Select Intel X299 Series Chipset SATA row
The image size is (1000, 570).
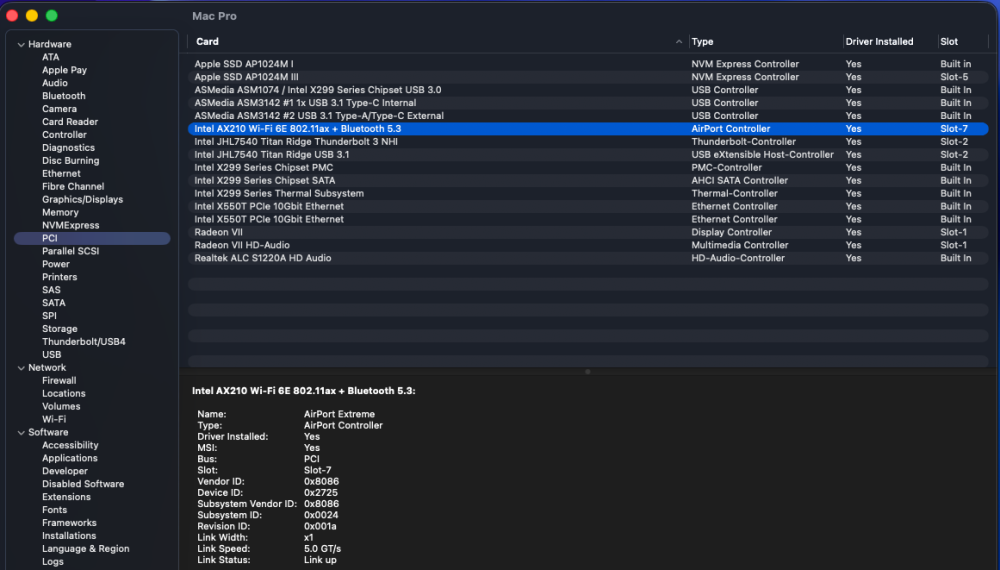click(x=588, y=180)
